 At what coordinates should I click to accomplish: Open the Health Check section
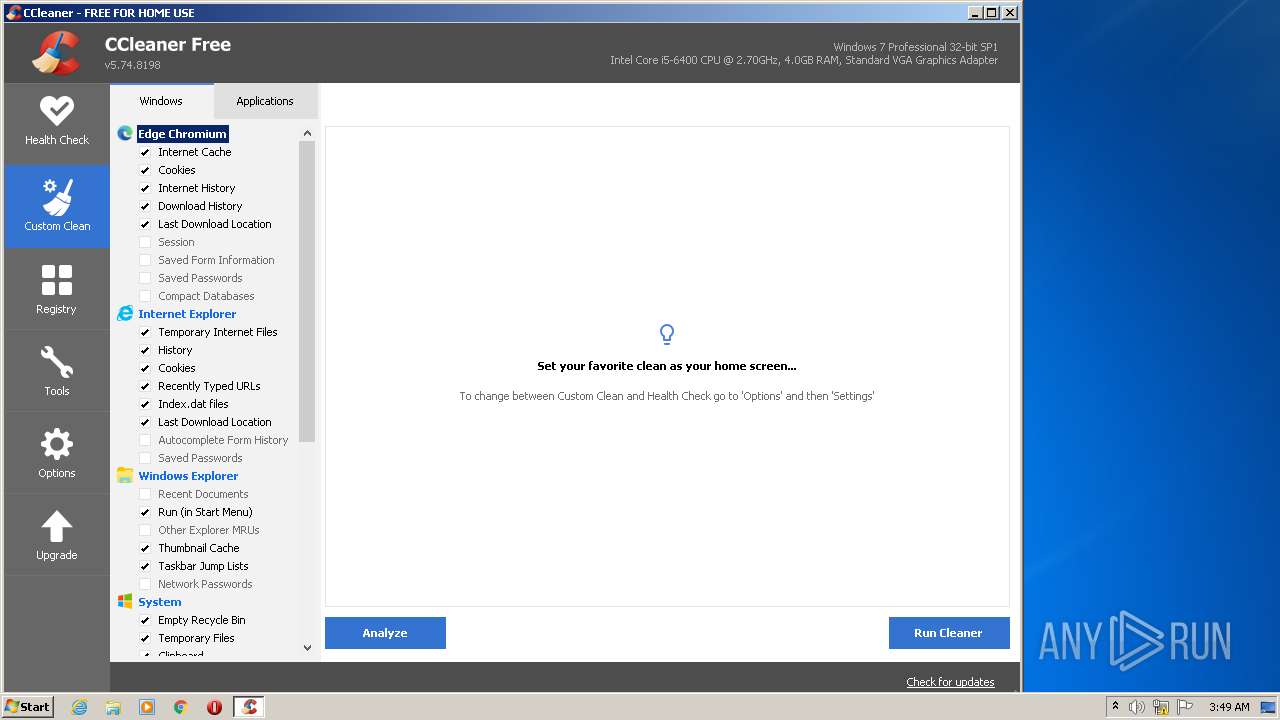click(x=57, y=123)
